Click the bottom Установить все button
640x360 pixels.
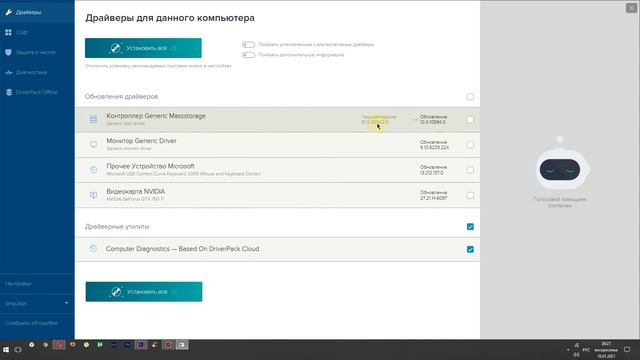click(x=144, y=292)
